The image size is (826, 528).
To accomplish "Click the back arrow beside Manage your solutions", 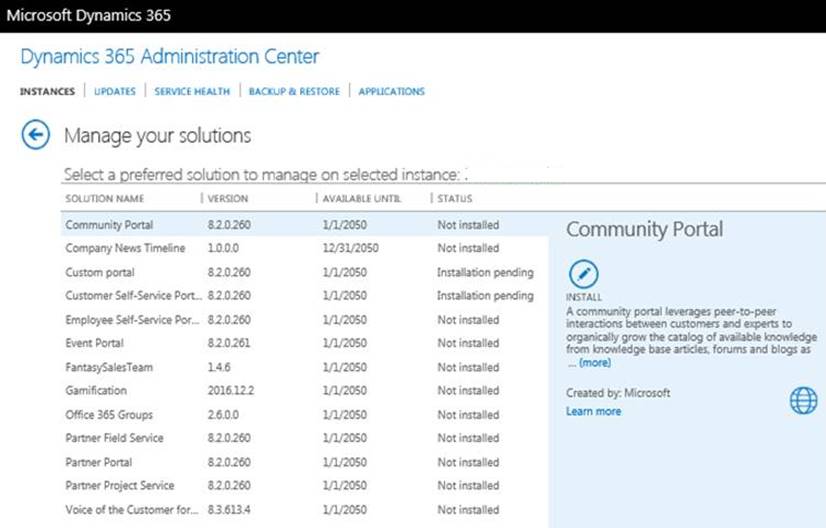I will [36, 135].
